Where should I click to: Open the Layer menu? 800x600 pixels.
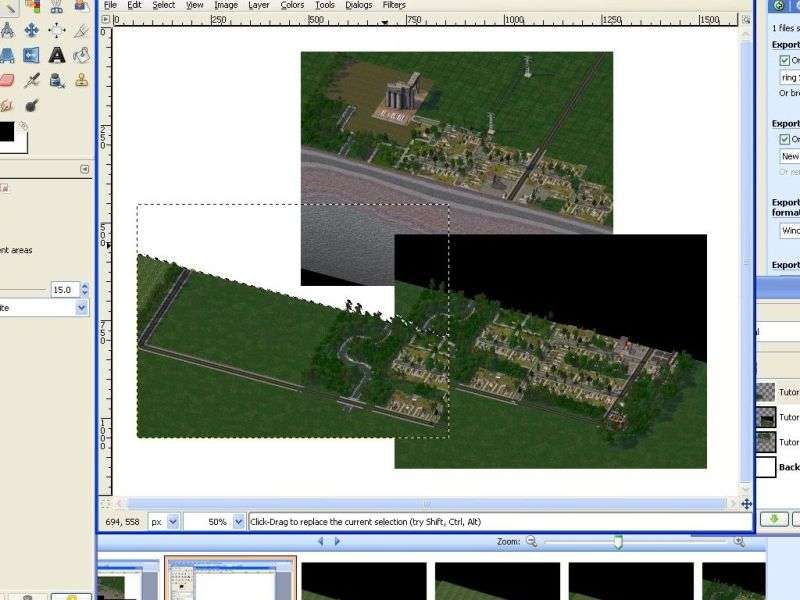tap(259, 5)
